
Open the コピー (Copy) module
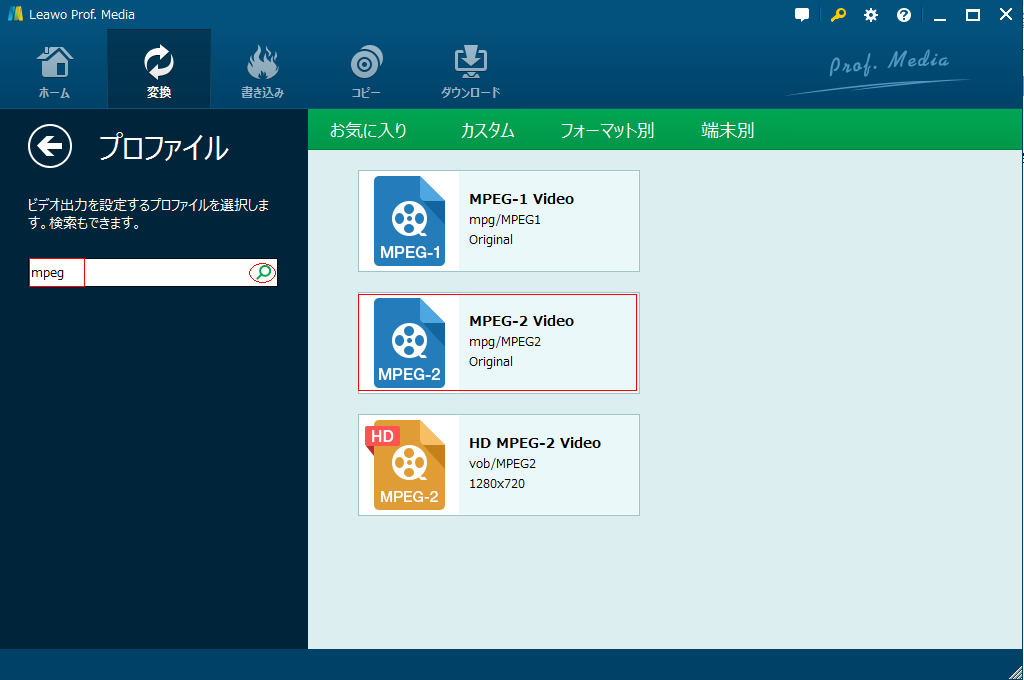[366, 72]
